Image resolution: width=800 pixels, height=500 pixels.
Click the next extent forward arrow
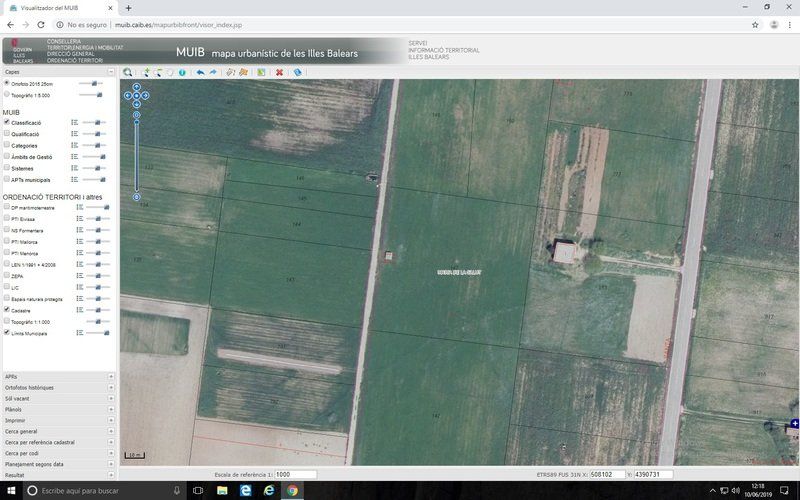tap(213, 72)
